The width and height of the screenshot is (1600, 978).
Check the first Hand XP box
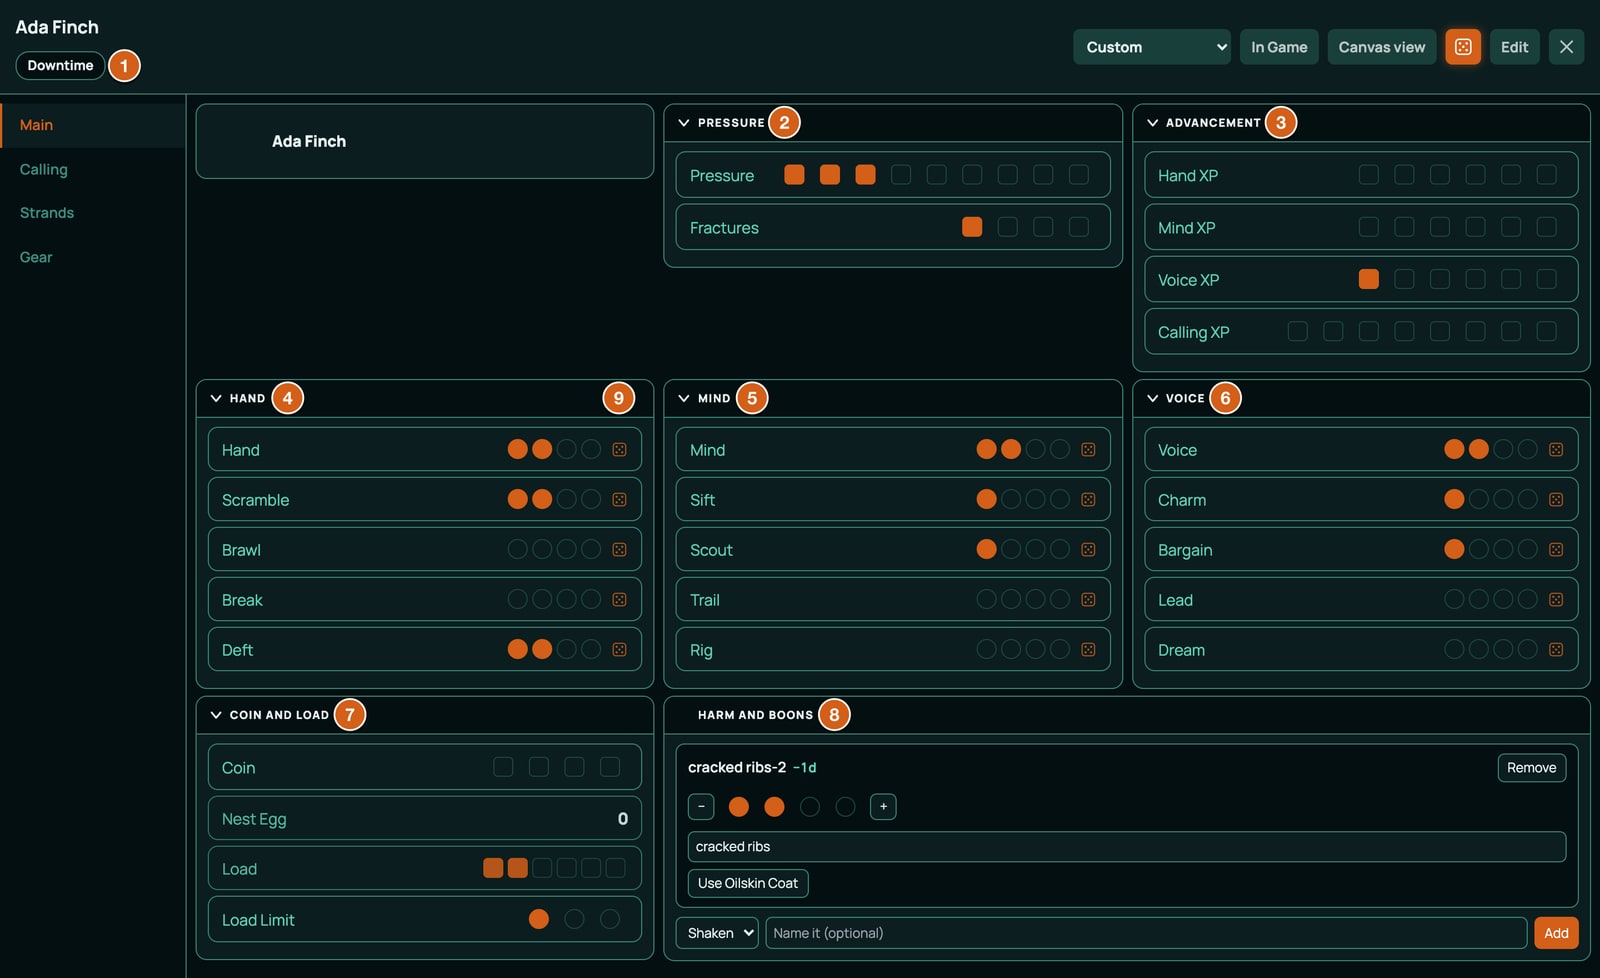tap(1369, 175)
